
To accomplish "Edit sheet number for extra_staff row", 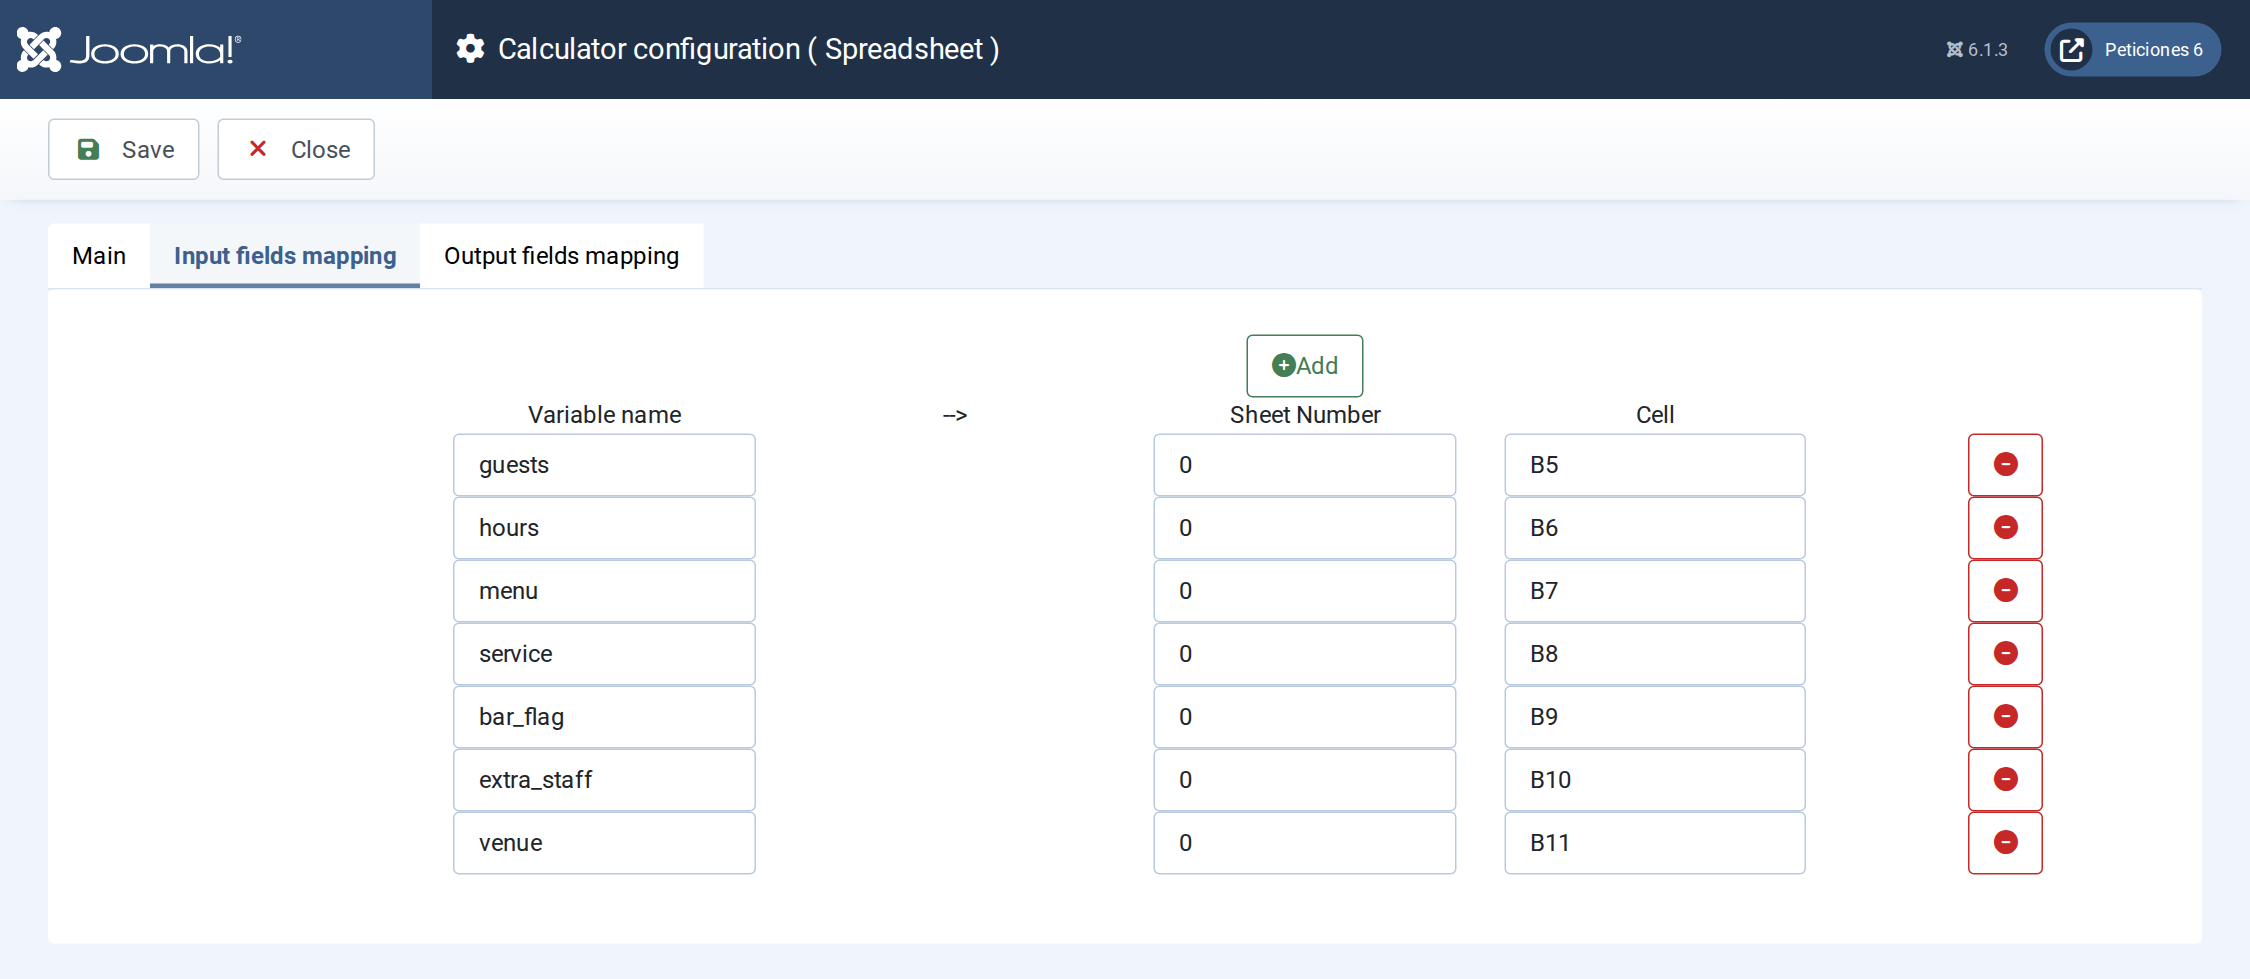I will tap(1305, 780).
